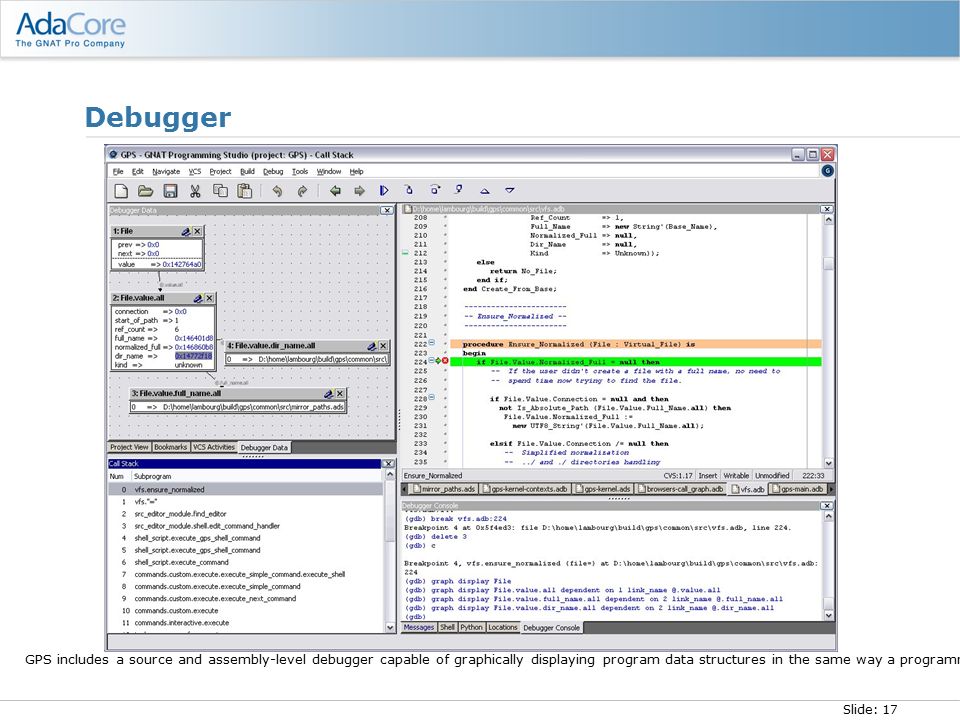Close the Debugger Console panel
This screenshot has width=960, height=720.
coord(827,506)
